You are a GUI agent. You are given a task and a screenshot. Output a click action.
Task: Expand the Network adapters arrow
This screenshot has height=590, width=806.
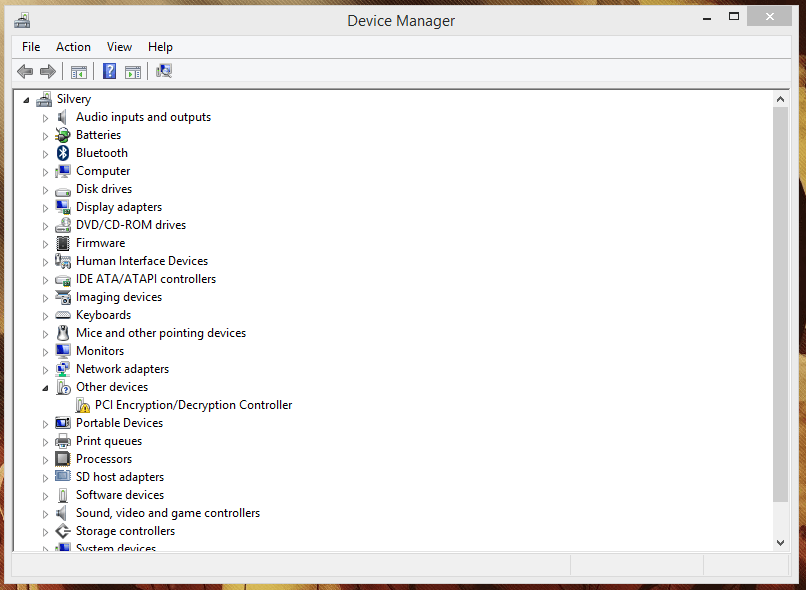coord(45,370)
